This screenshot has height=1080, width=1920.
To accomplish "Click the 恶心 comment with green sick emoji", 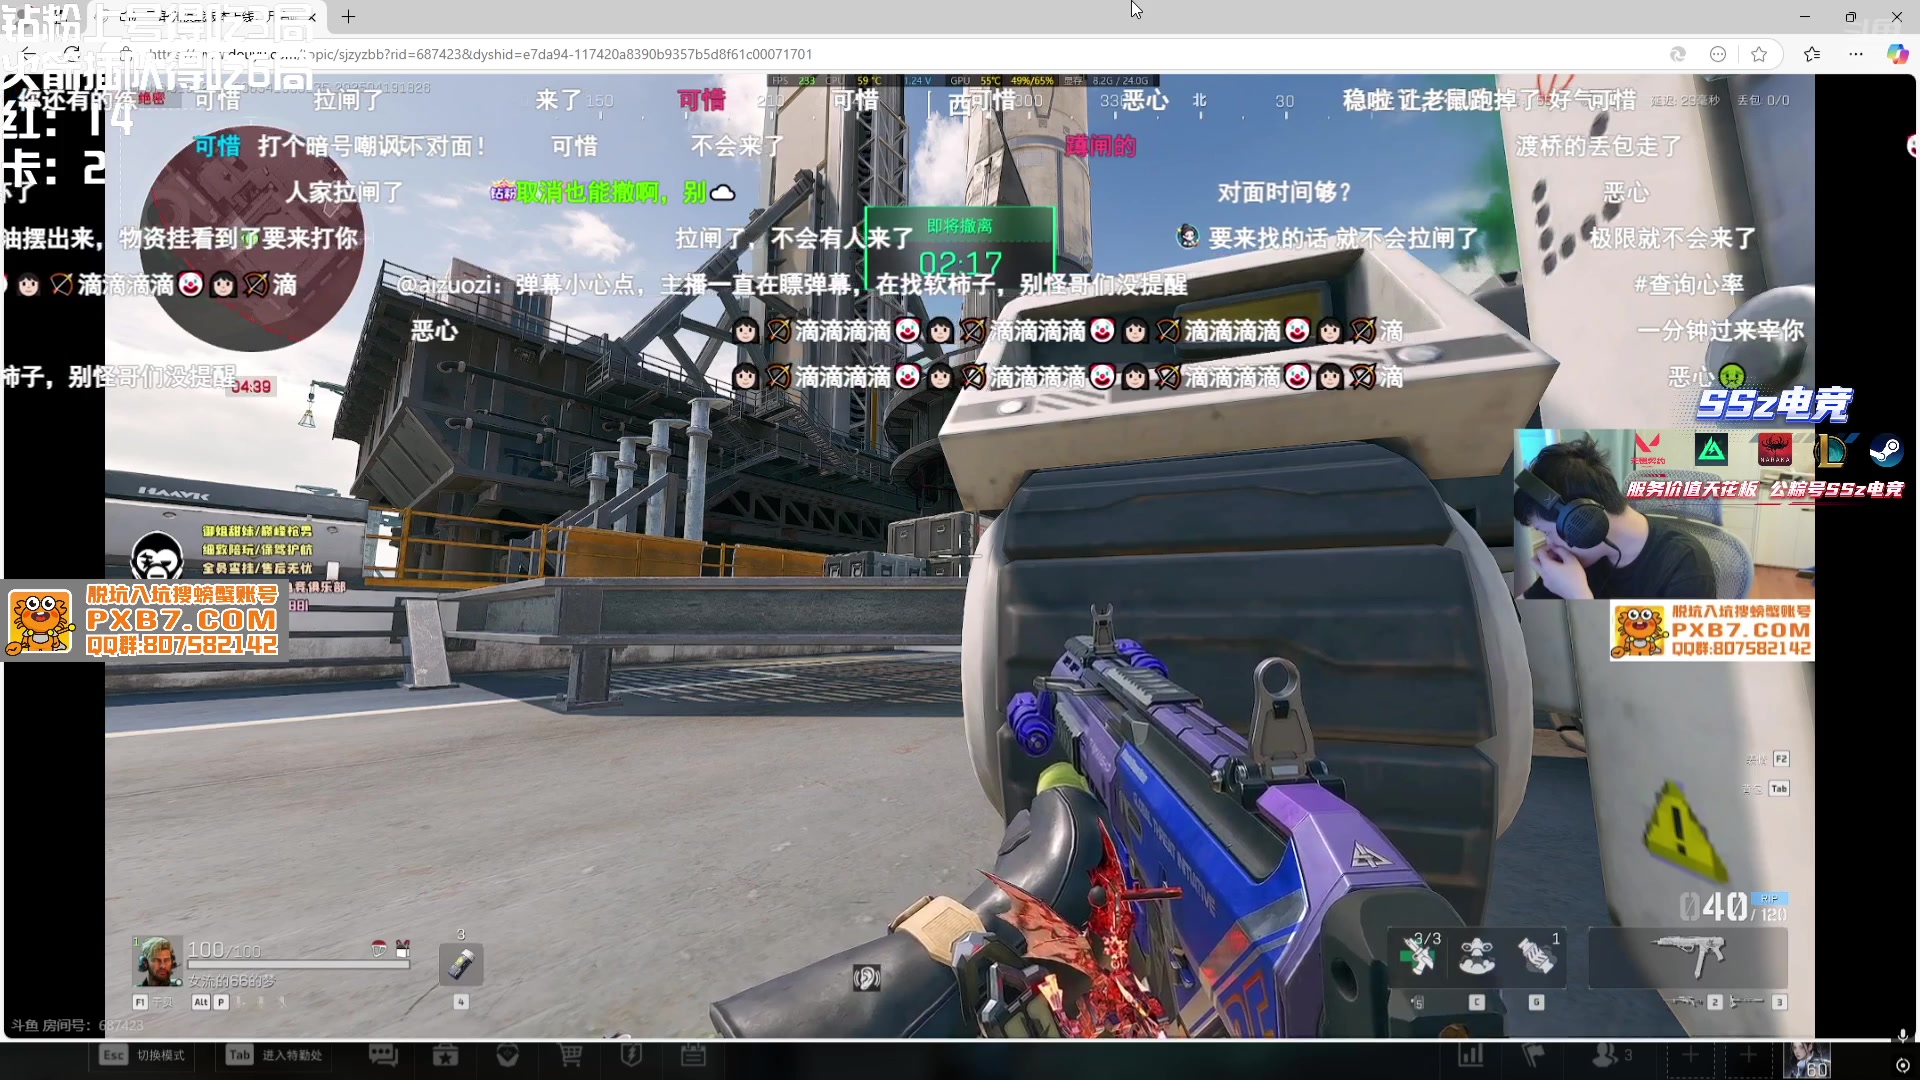I will (1707, 377).
